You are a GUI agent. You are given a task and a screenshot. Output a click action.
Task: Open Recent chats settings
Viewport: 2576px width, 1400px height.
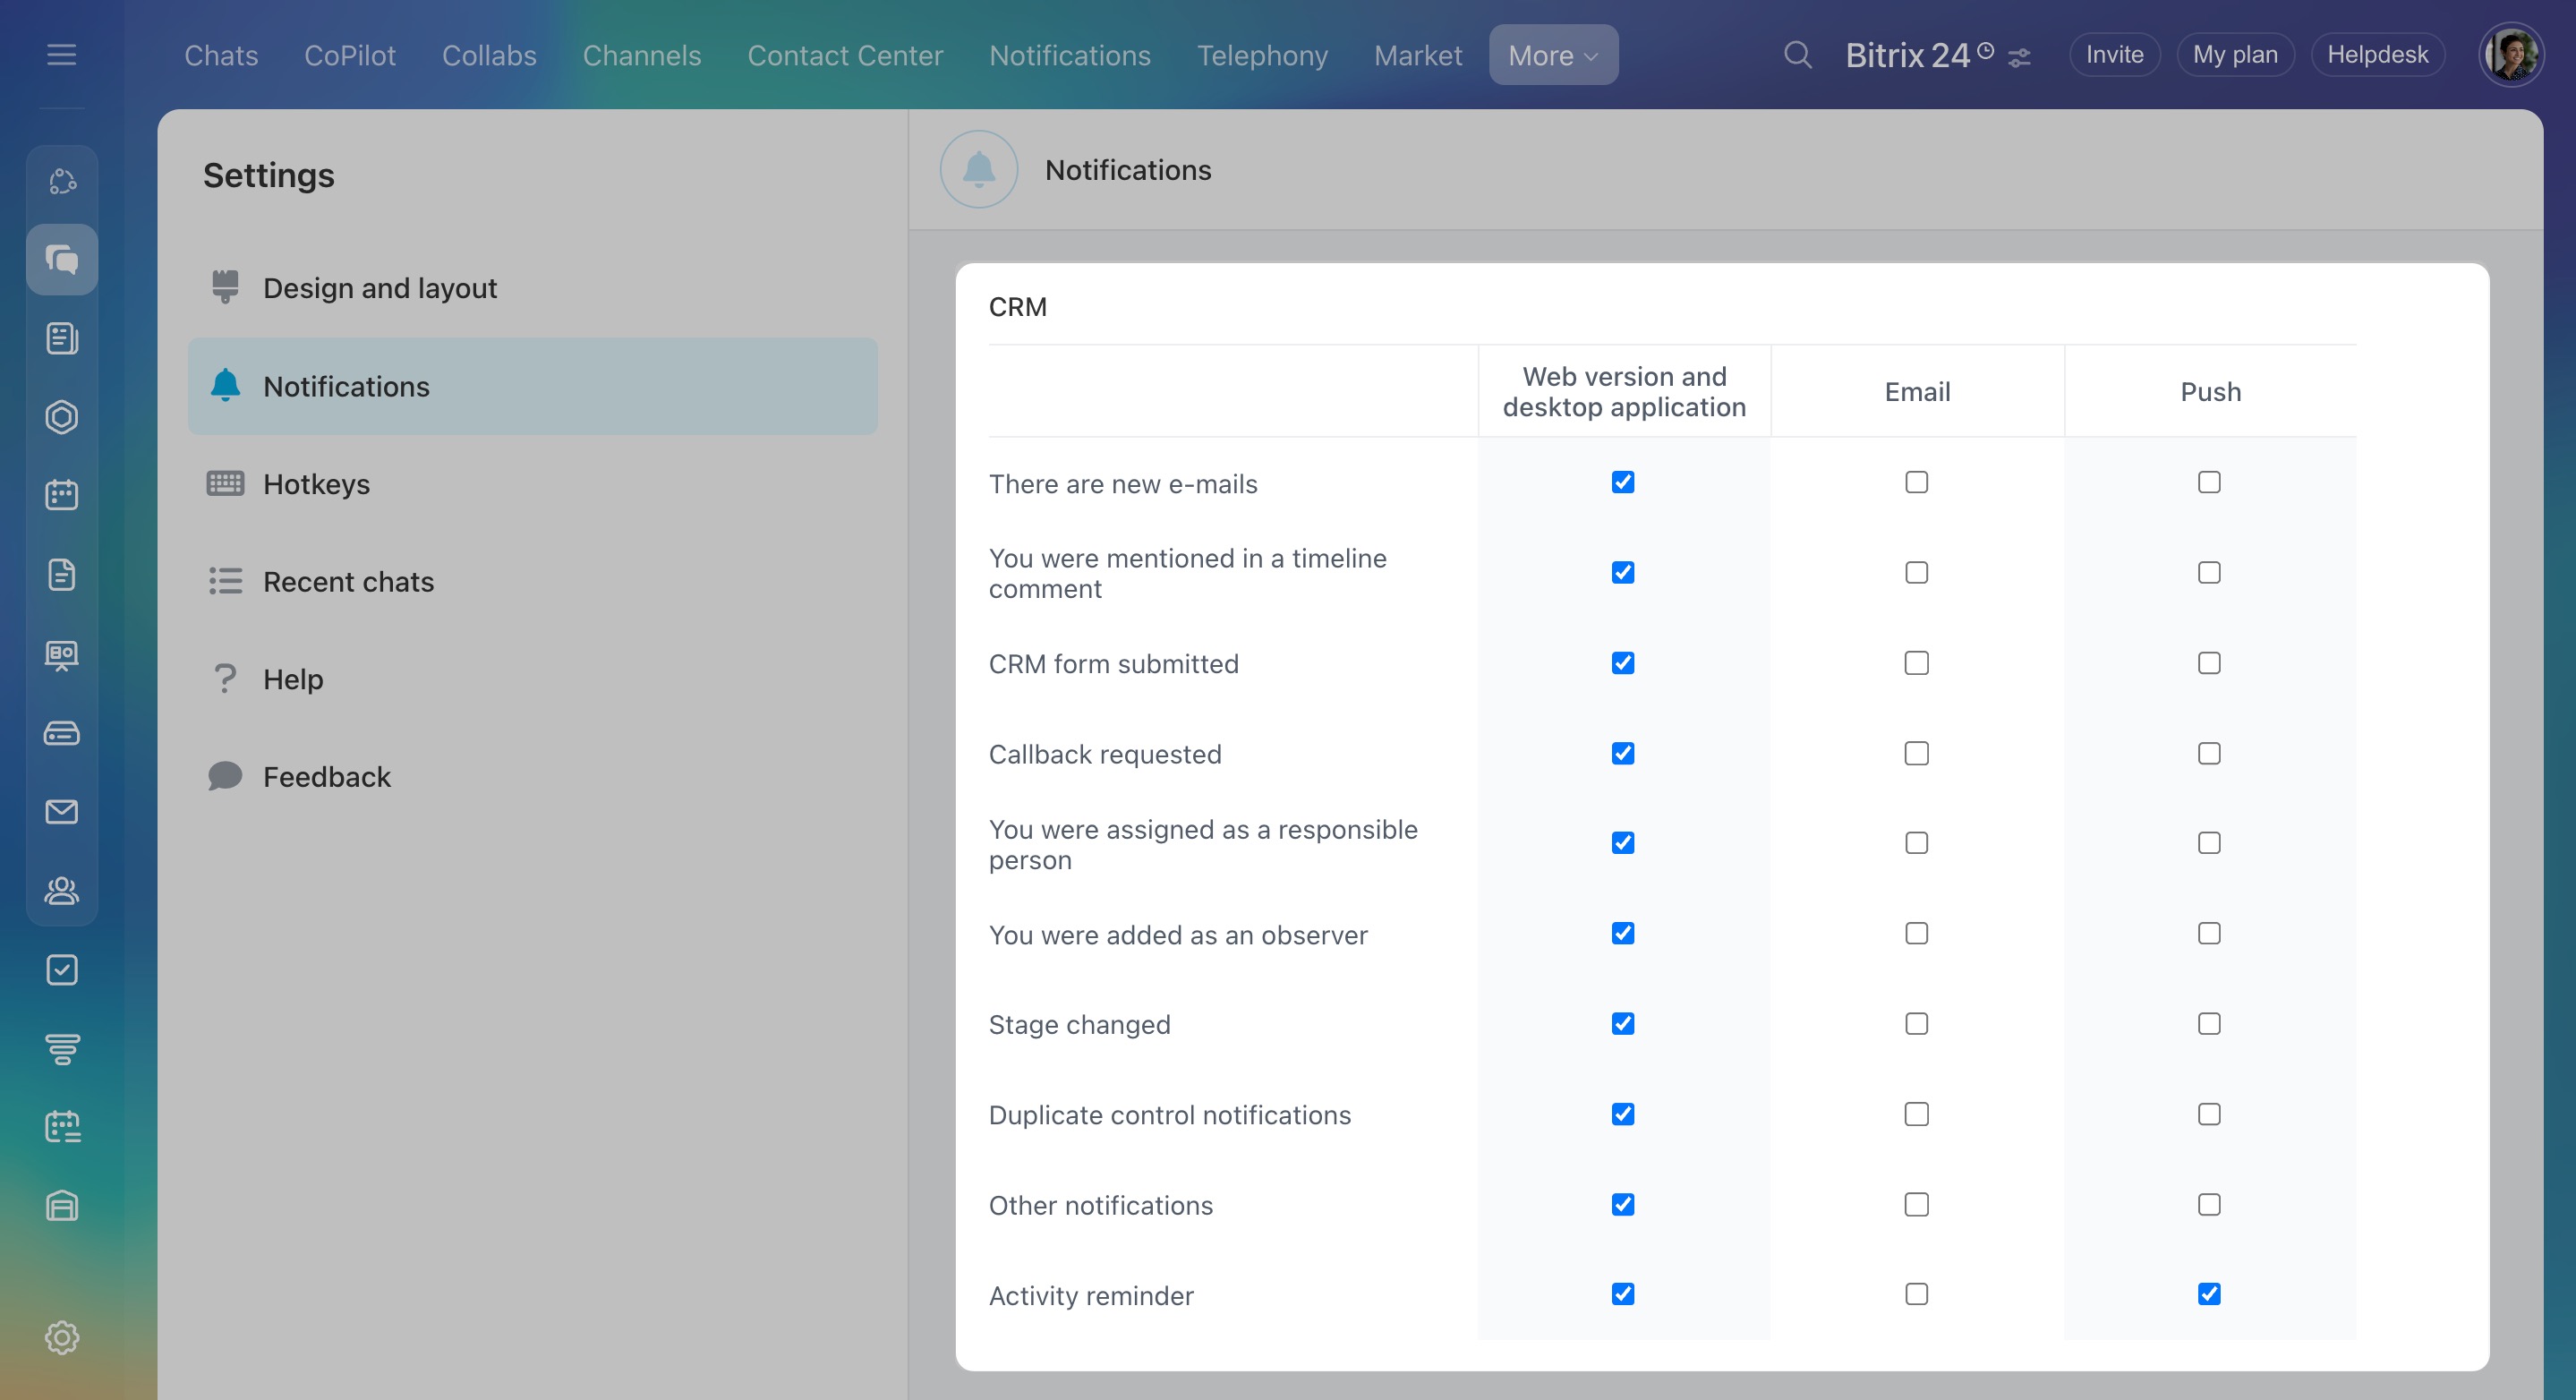pos(533,582)
